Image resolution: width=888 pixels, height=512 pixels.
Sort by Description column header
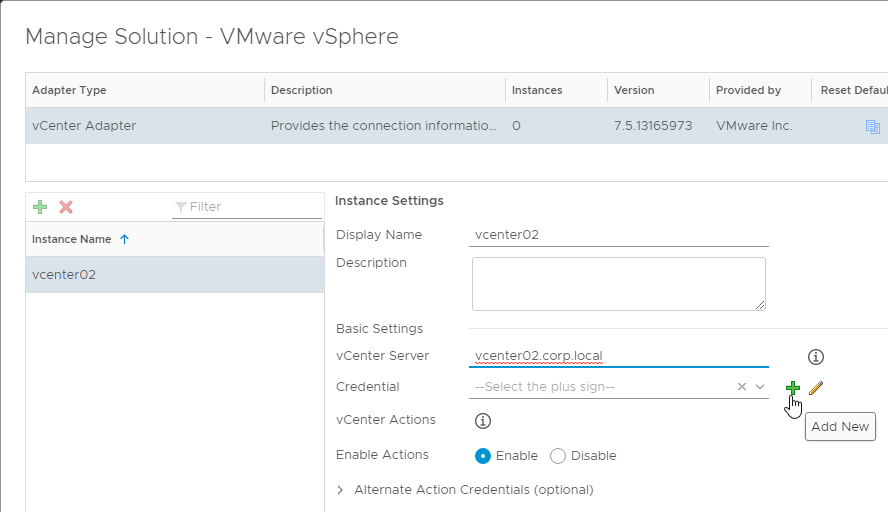385,90
